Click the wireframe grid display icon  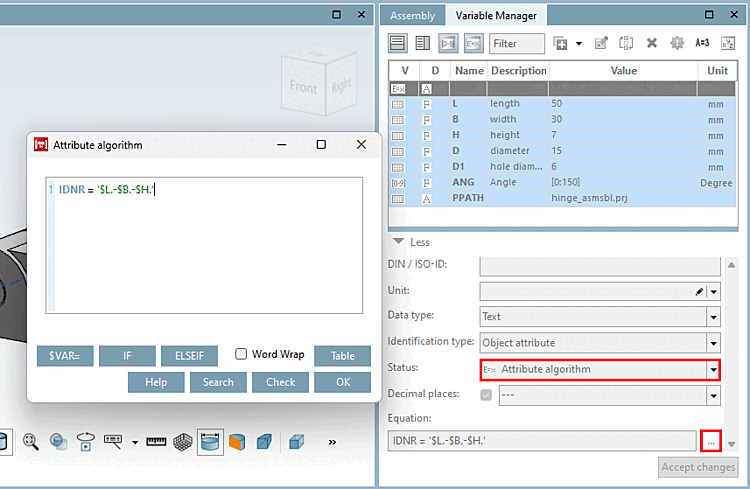pos(182,442)
